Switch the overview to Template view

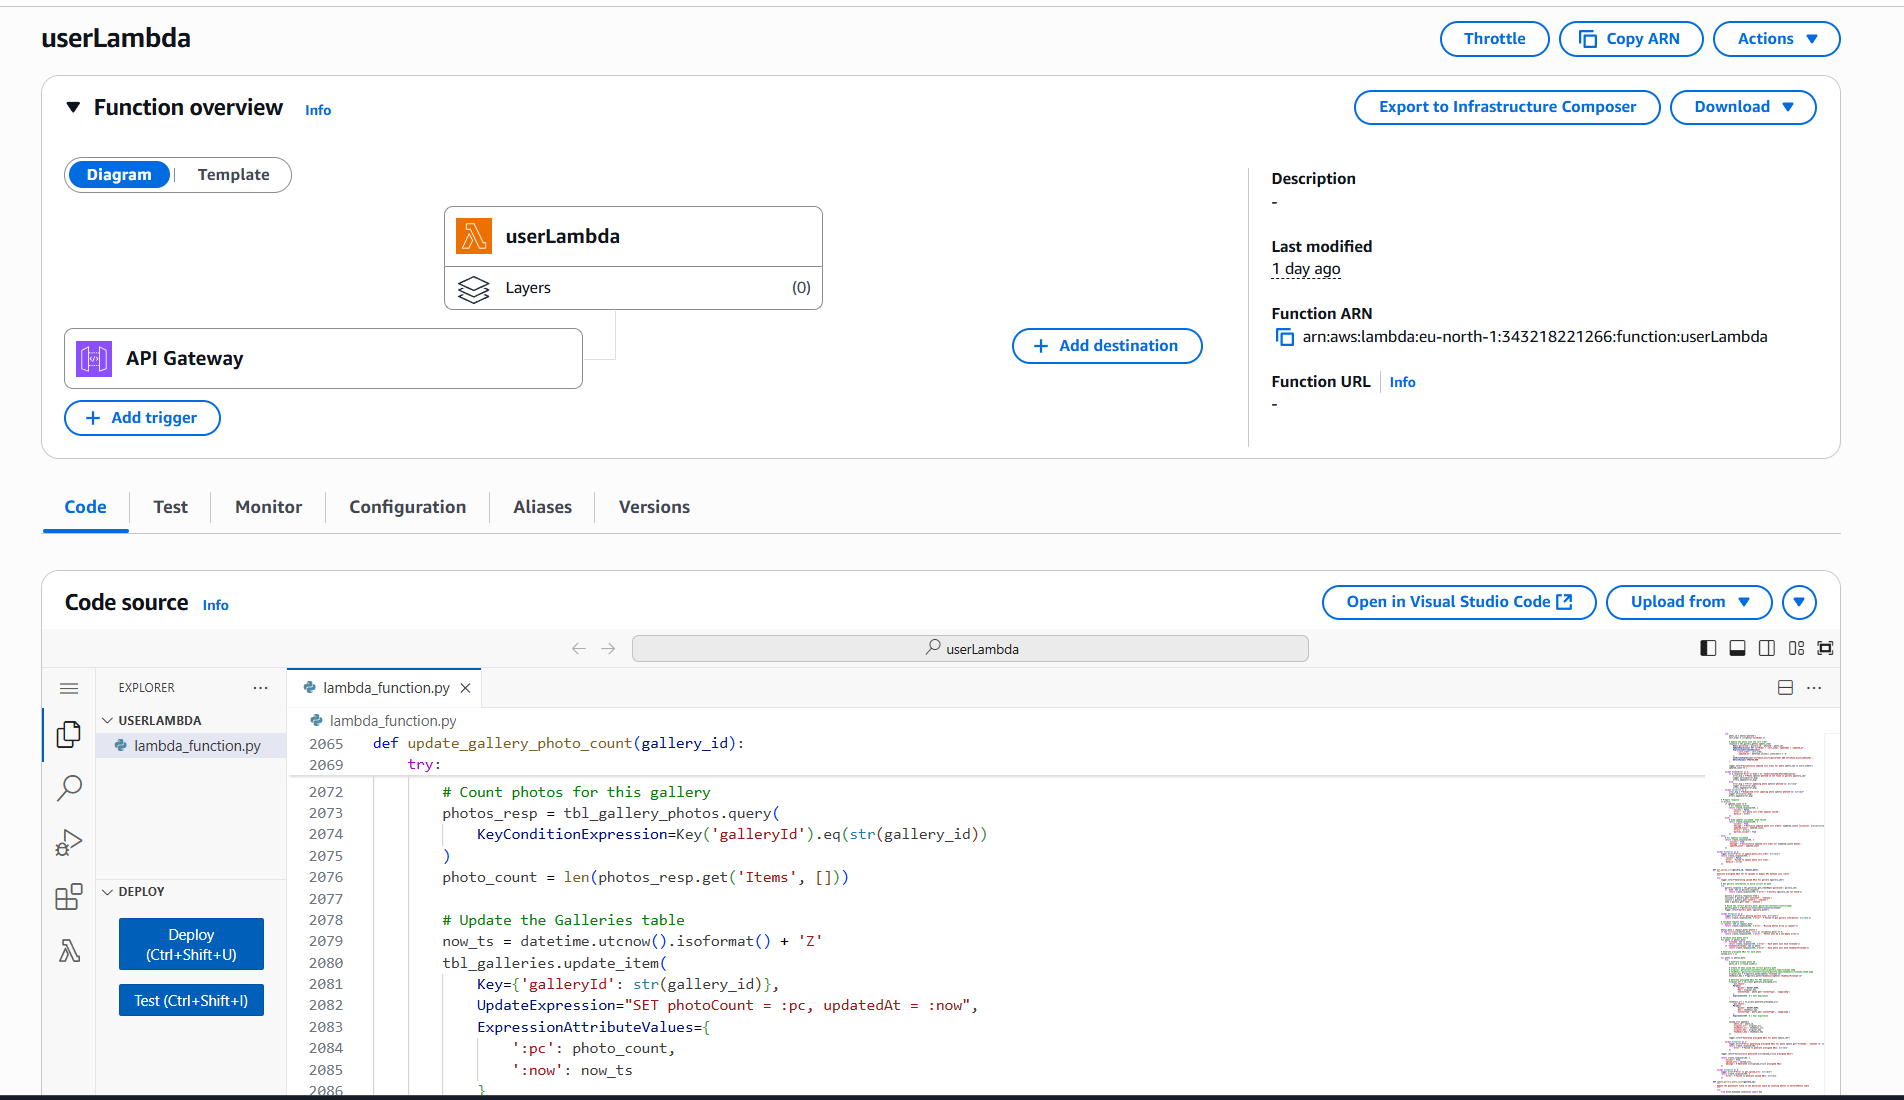pos(233,175)
